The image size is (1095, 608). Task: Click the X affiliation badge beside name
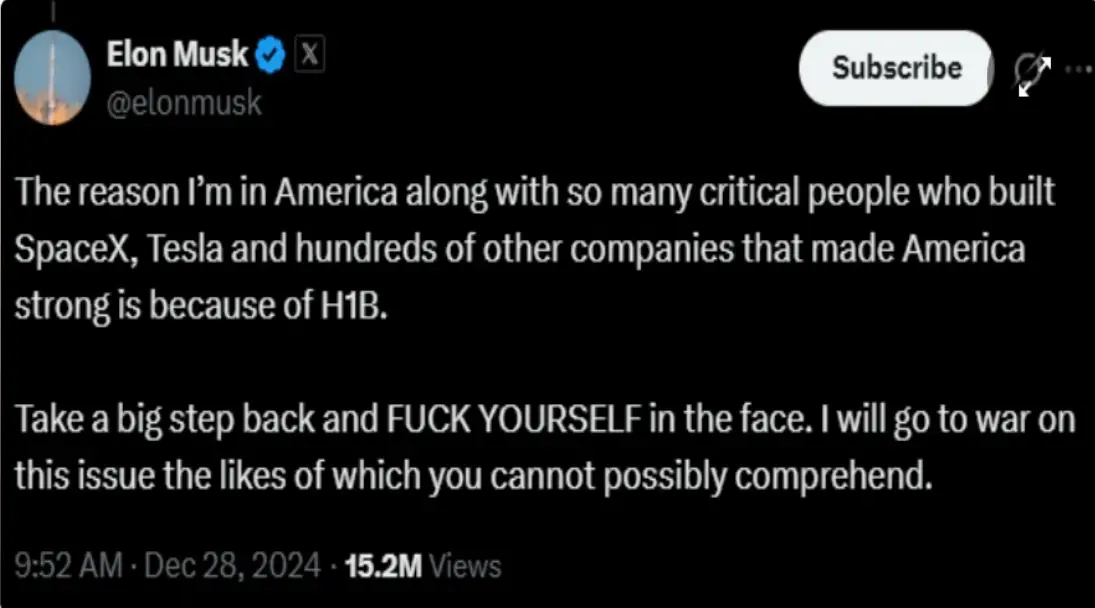tap(311, 56)
